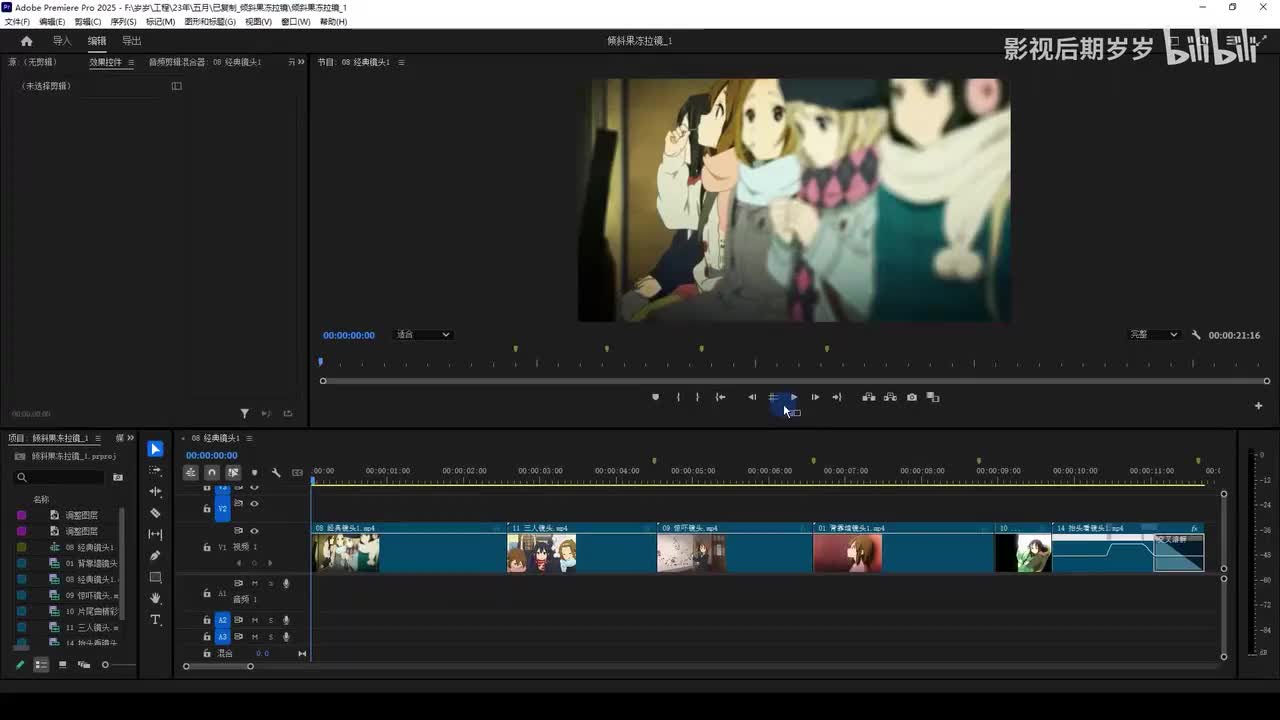Select the 09 惊吓镜头 clip in timeline
The height and width of the screenshot is (720, 1280).
pos(734,548)
